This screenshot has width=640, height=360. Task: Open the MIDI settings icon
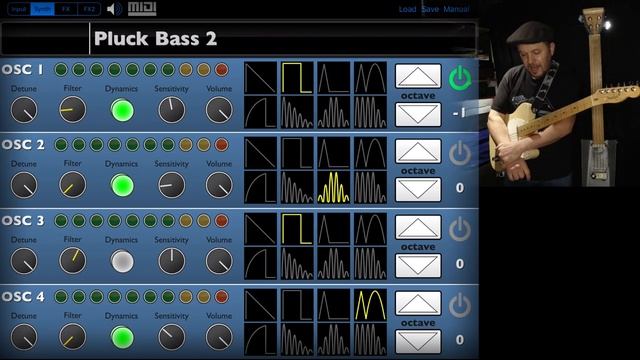point(142,9)
